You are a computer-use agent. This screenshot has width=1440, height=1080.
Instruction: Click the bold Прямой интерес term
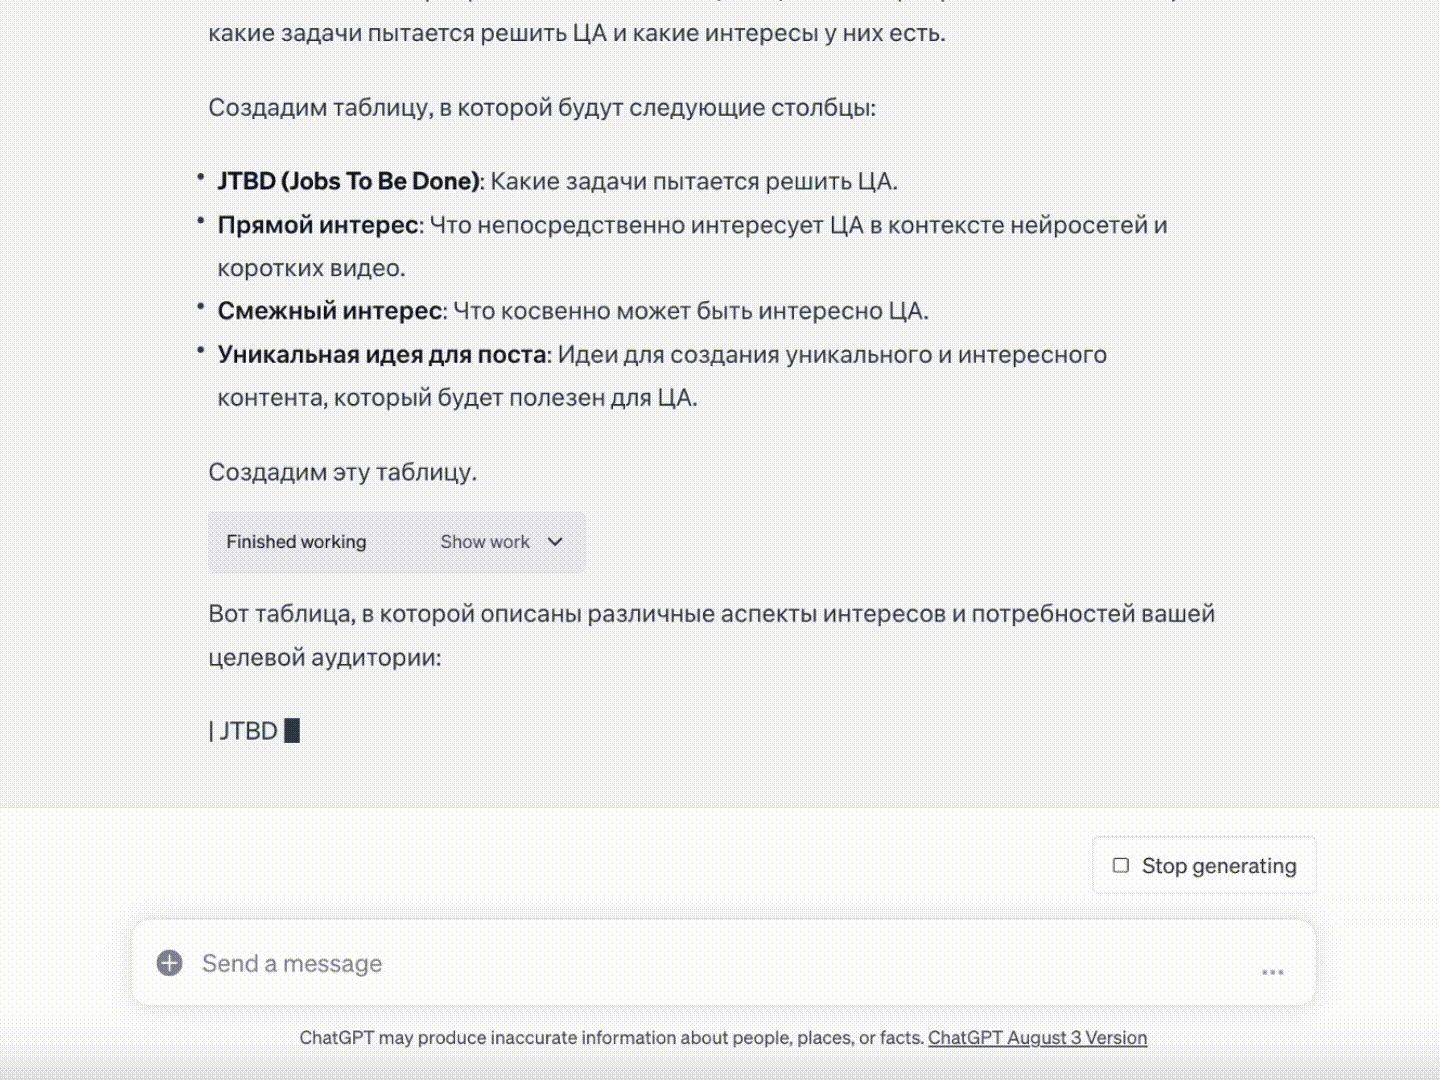click(x=318, y=225)
